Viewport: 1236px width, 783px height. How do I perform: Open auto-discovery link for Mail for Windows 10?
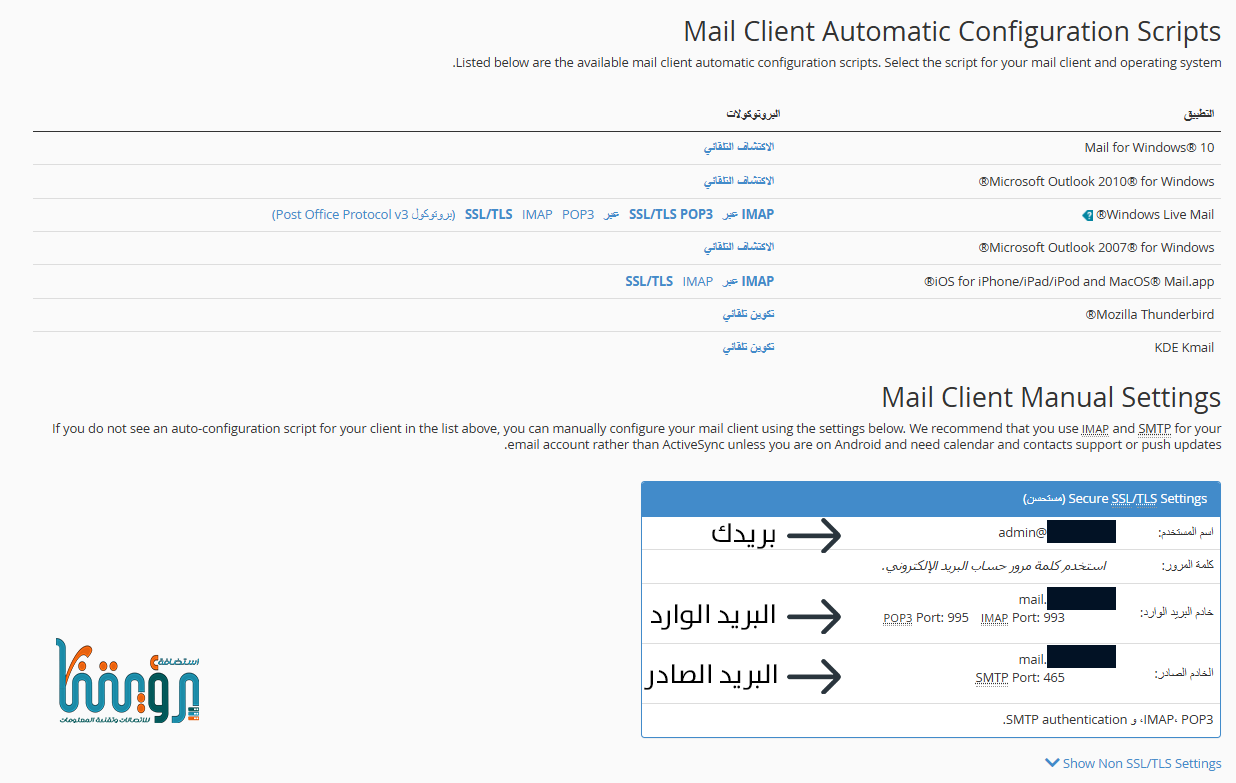[x=738, y=148]
